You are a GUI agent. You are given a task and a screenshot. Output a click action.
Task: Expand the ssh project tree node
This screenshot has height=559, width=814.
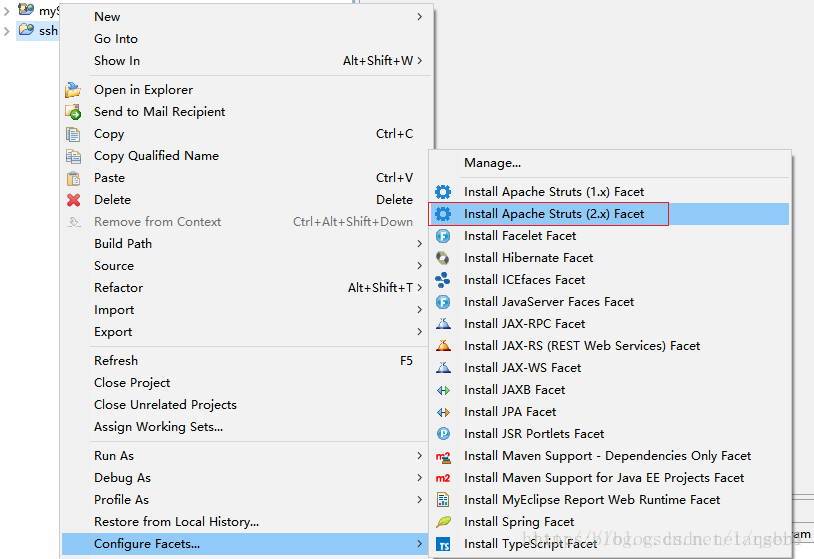pyautogui.click(x=7, y=31)
